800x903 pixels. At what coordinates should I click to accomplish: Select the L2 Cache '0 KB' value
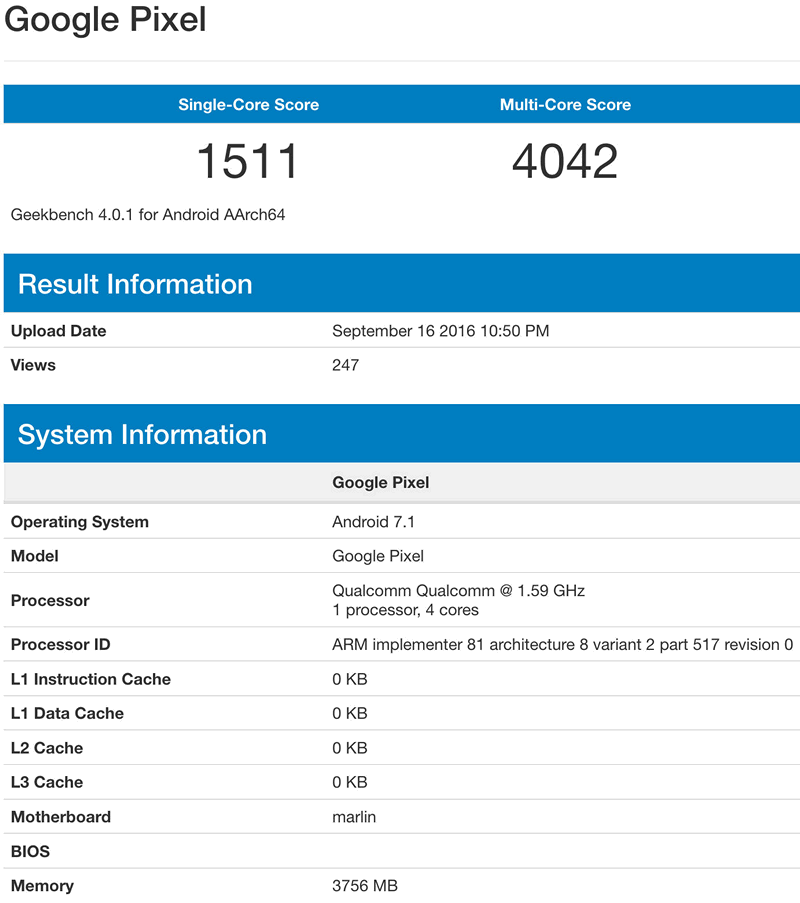350,748
